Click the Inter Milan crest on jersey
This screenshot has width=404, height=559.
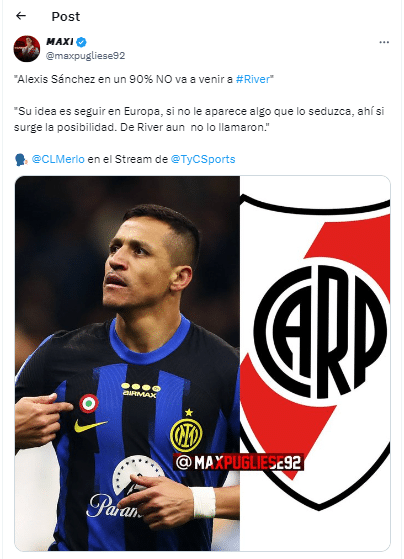click(186, 435)
